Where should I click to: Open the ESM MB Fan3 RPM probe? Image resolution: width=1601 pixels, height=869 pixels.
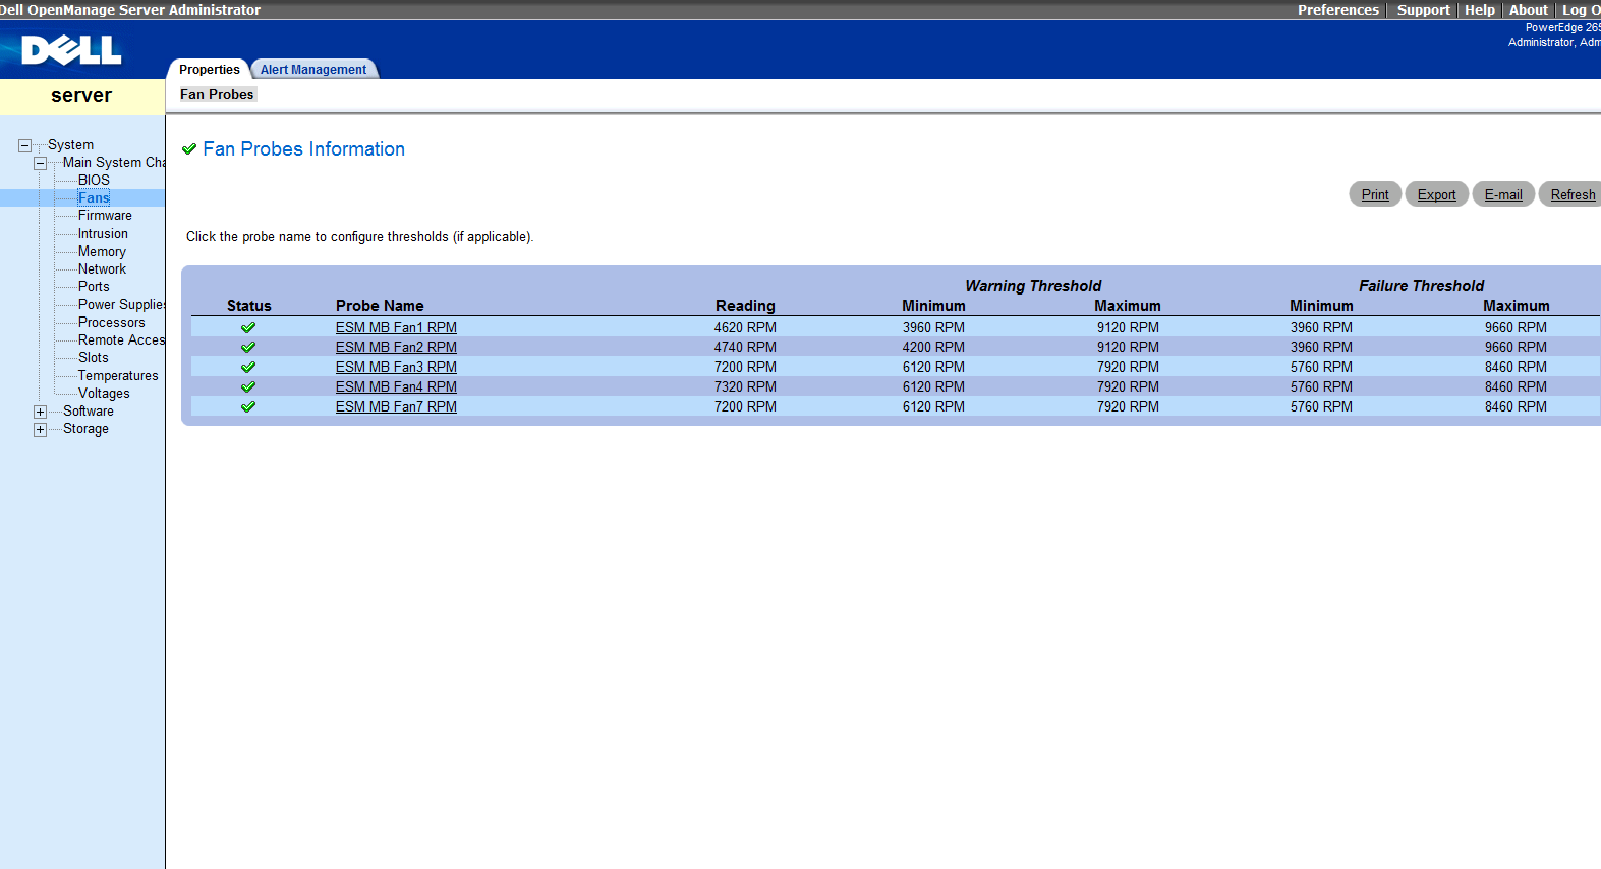pos(396,367)
